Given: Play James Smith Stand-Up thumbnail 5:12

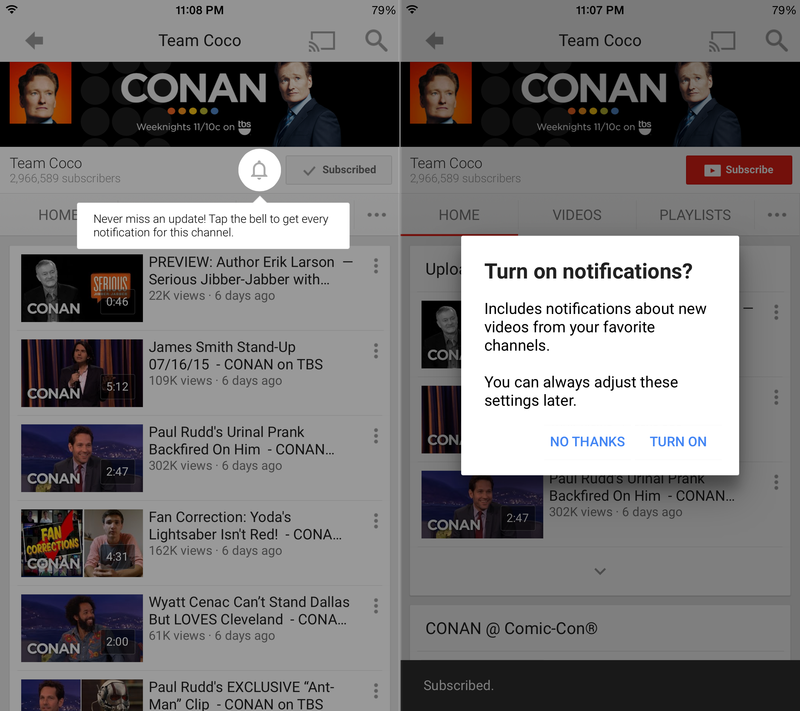Looking at the screenshot, I should coord(82,373).
